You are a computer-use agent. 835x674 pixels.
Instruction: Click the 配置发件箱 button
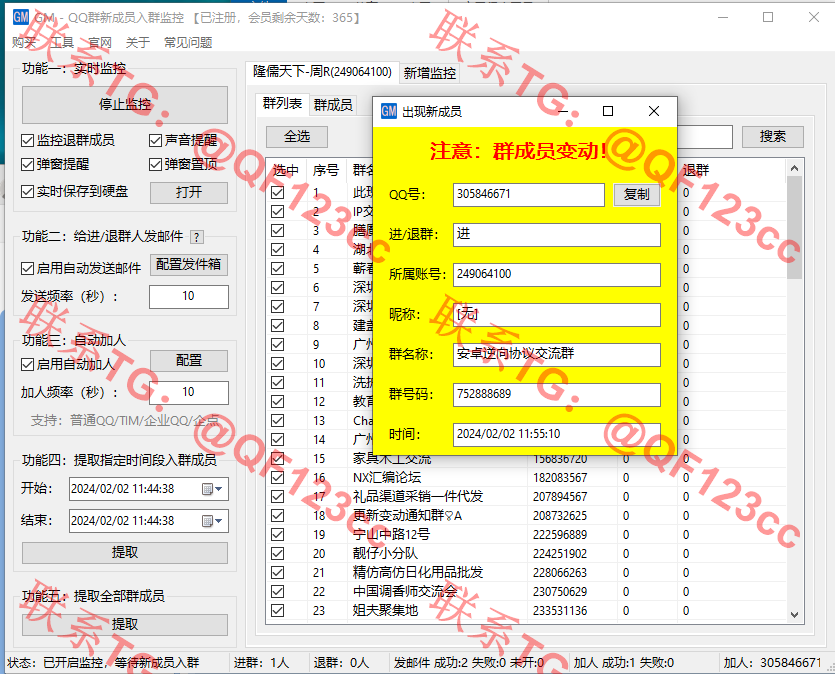pos(189,265)
